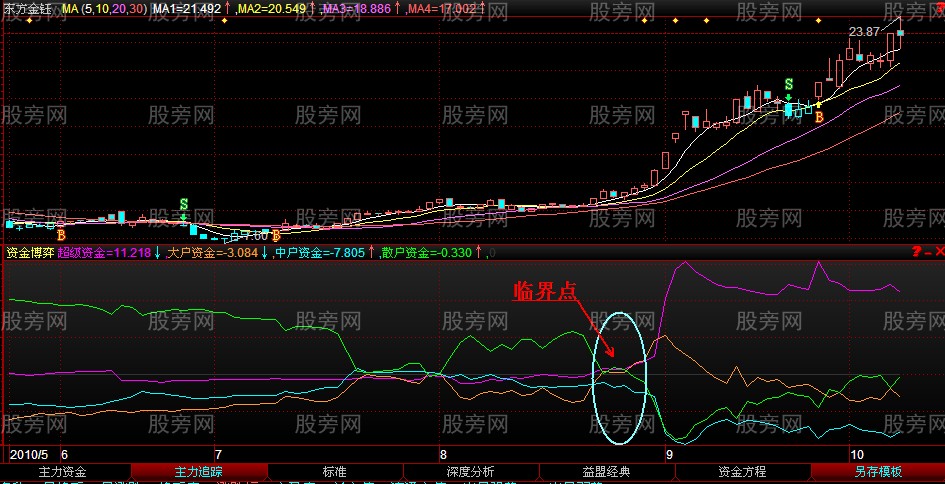Select the MA3=18.886 indicator value
Viewport: 945px width, 484px height.
pos(357,8)
